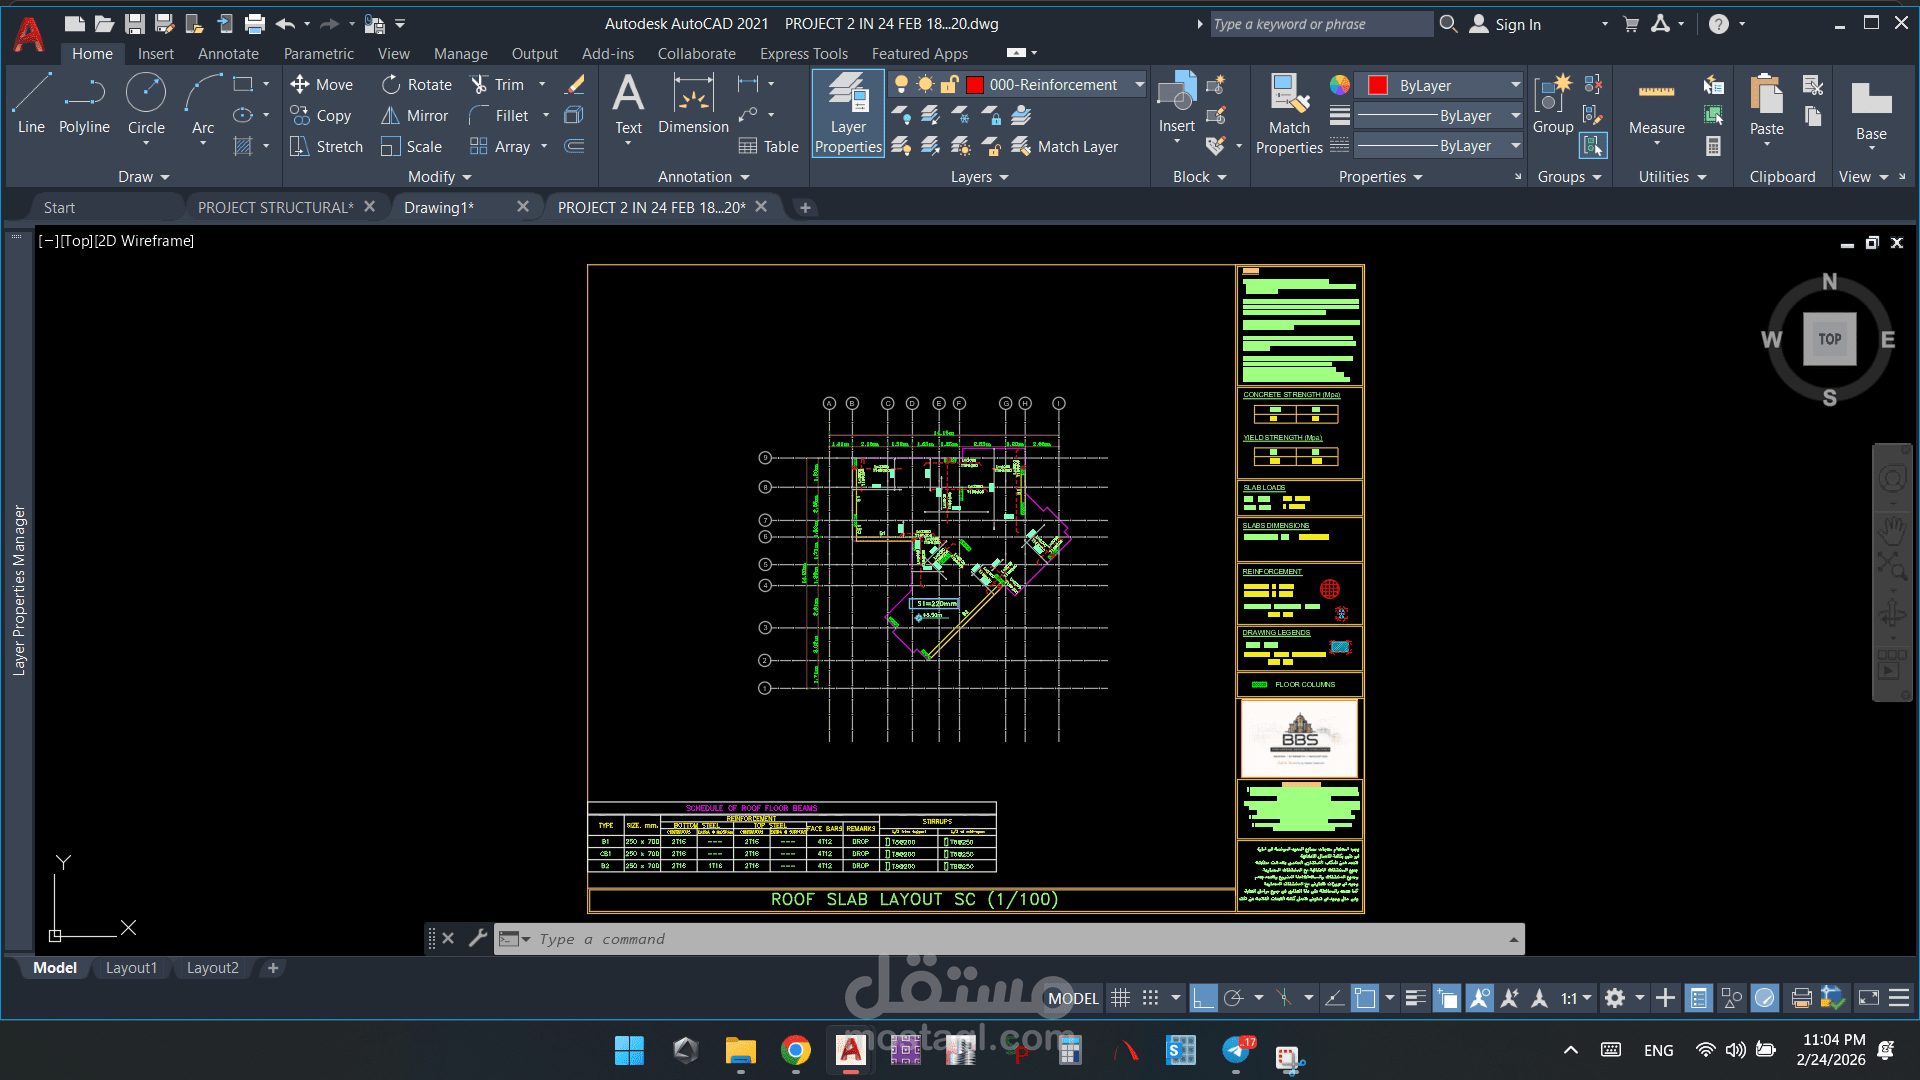Screen dimensions: 1920x1080
Task: Toggle lineweight display in status bar
Action: click(x=1415, y=998)
